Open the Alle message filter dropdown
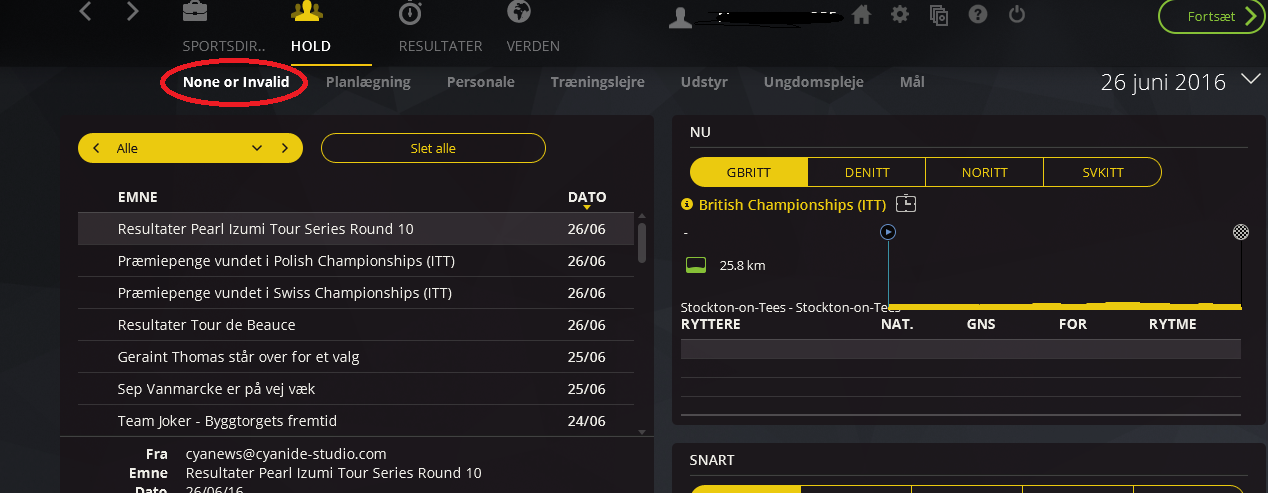The width and height of the screenshot is (1268, 493). (257, 148)
